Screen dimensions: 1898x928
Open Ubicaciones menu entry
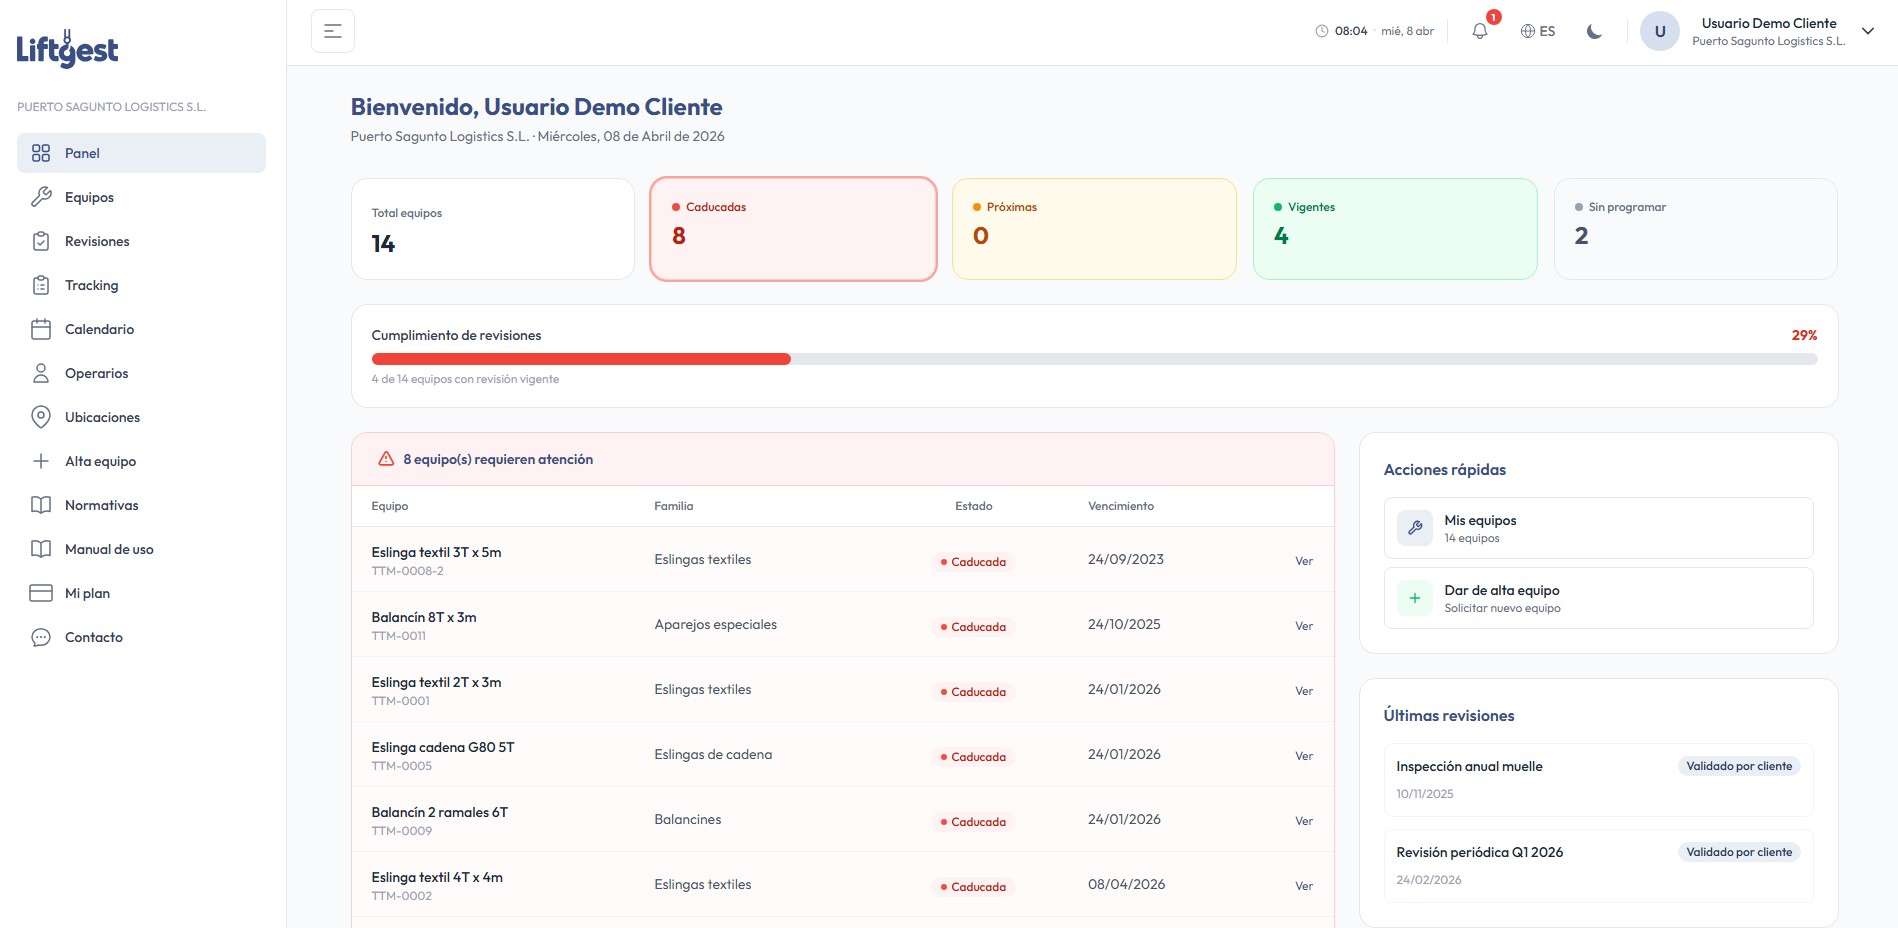pos(141,417)
